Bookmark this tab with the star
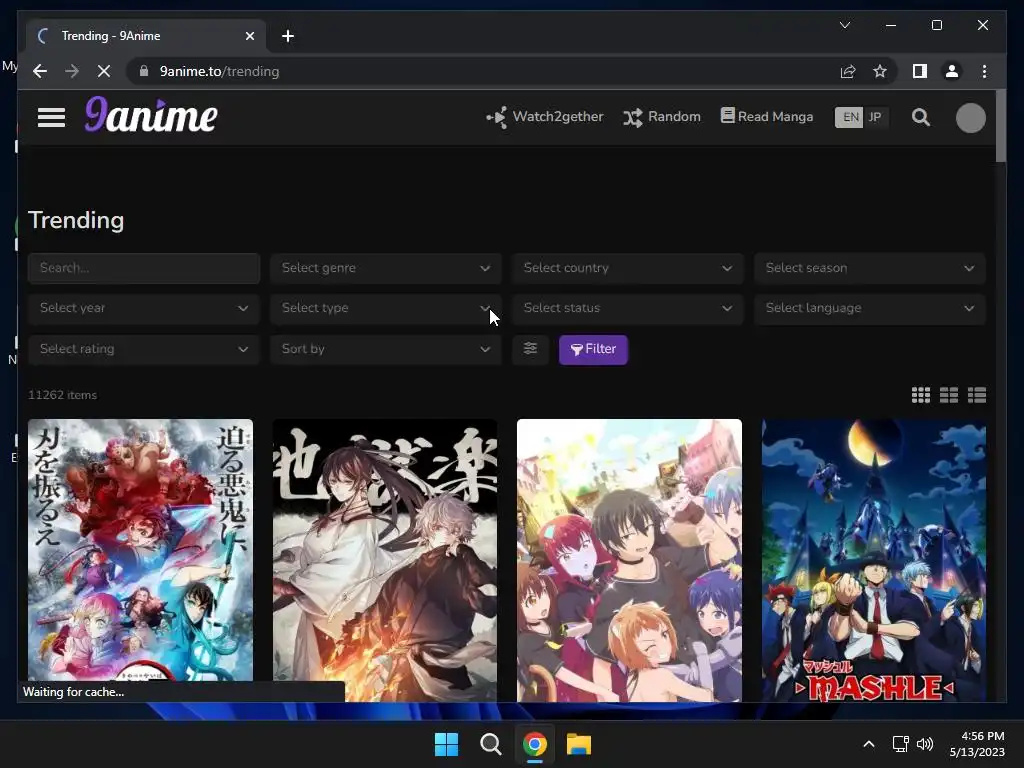1024x768 pixels. coord(880,71)
